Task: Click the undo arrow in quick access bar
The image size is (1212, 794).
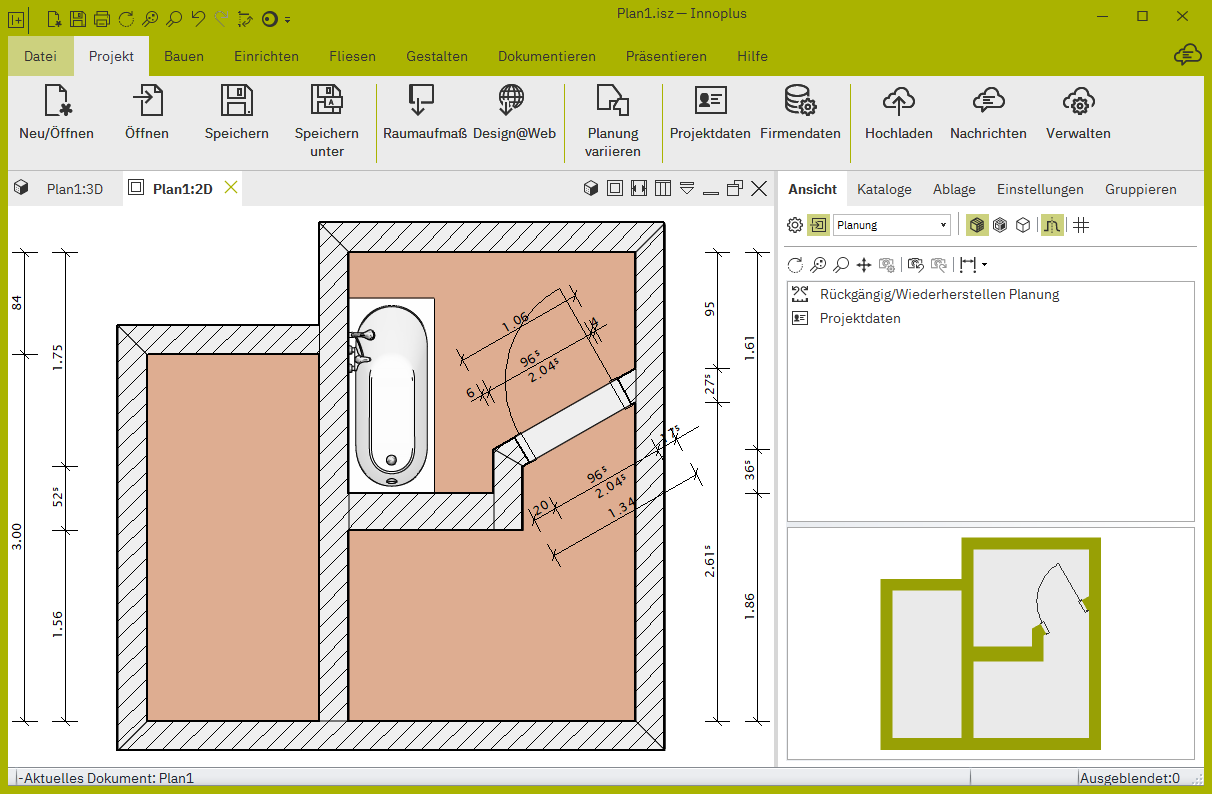Action: point(197,18)
